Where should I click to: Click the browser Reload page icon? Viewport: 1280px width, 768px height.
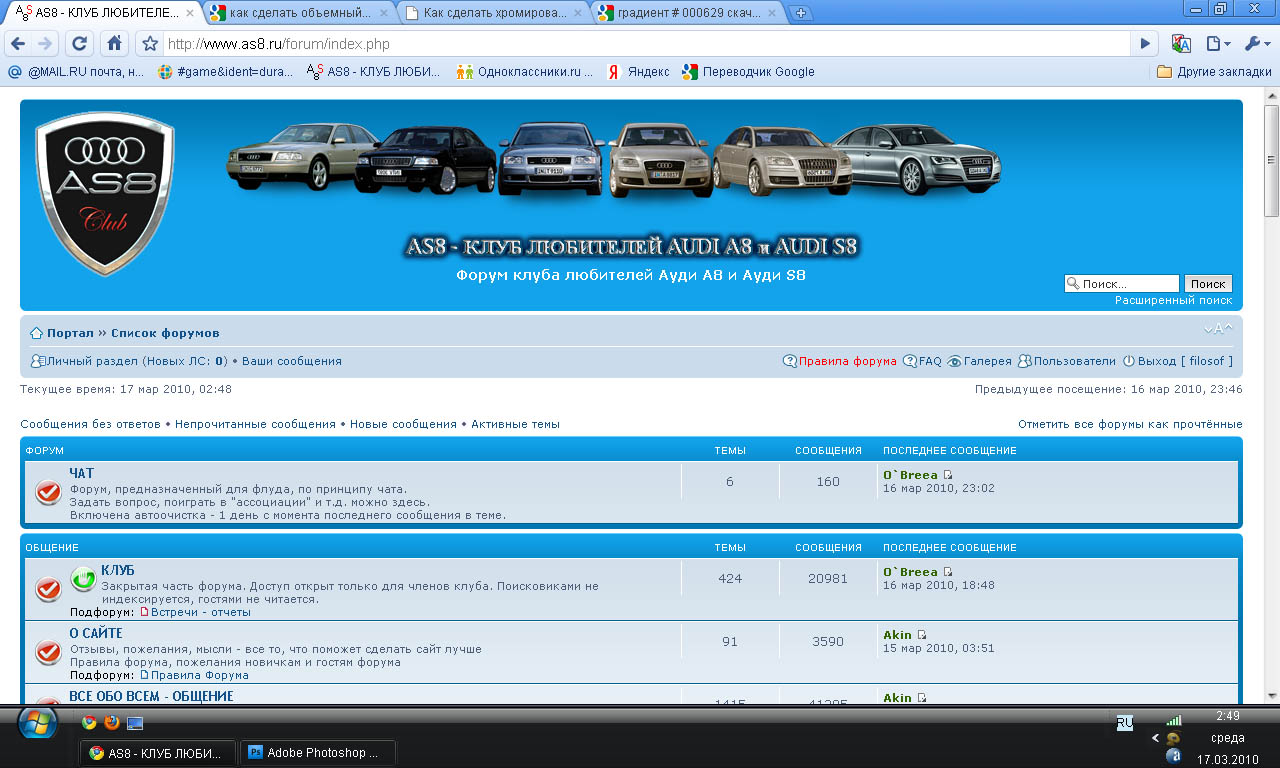[x=80, y=44]
